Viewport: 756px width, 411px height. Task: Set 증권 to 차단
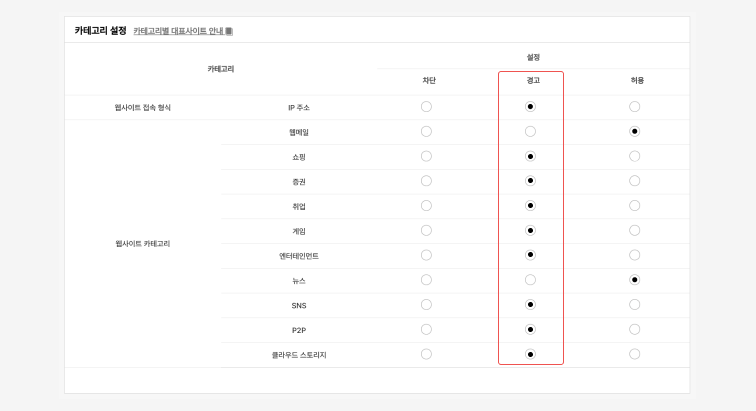pos(426,181)
